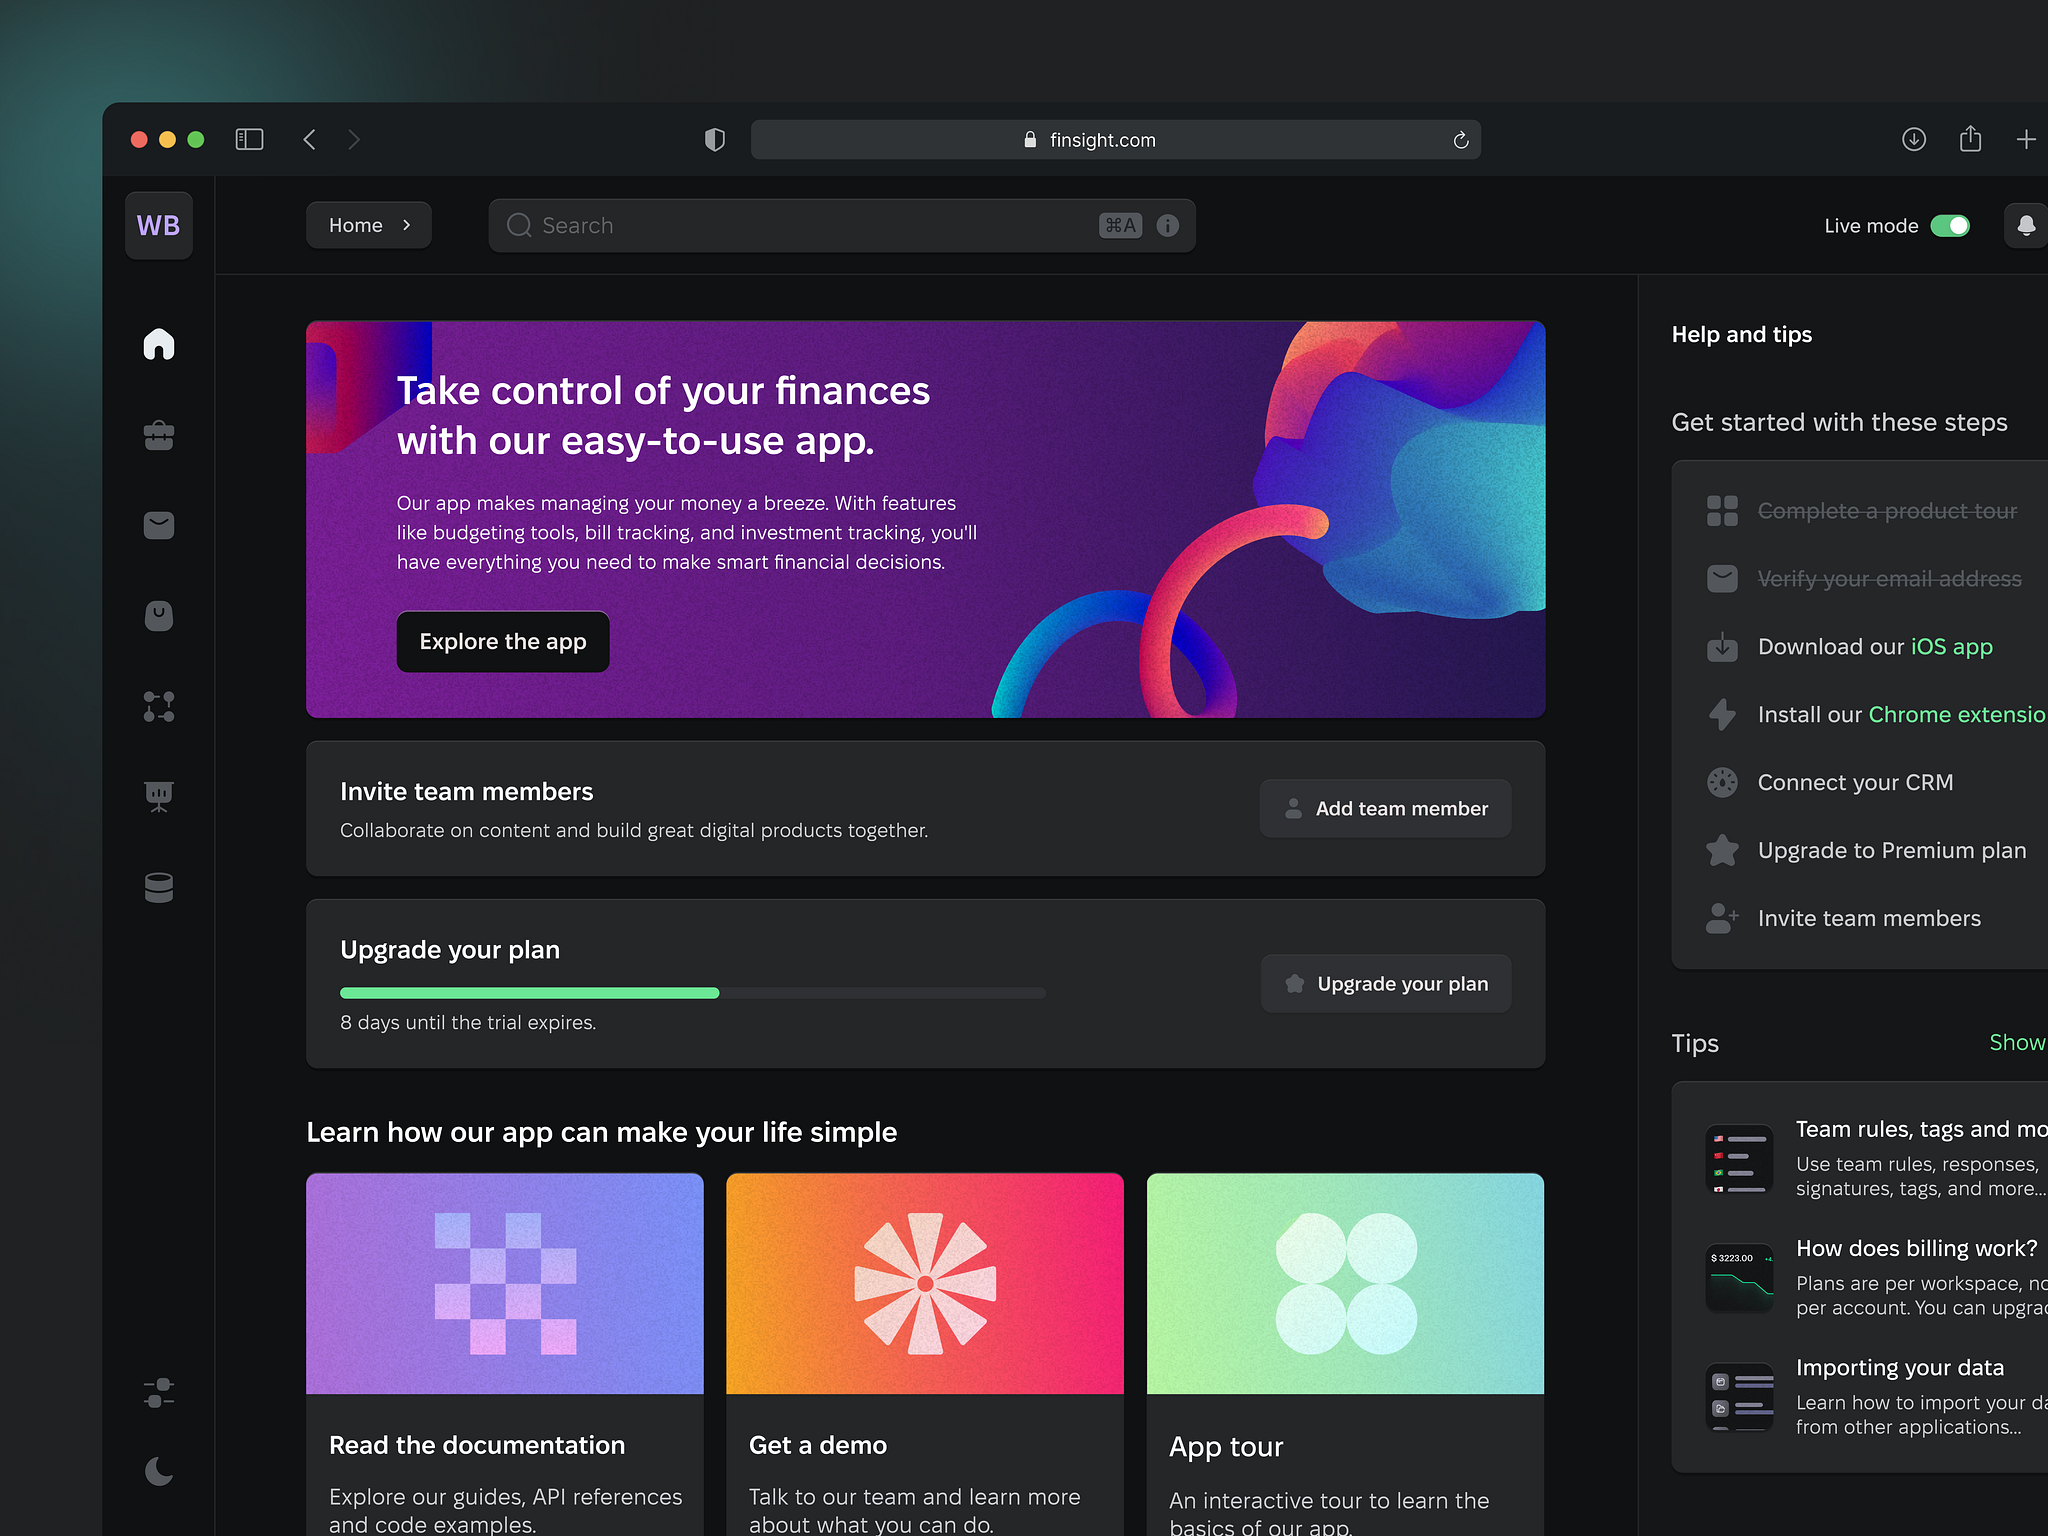Click the Show link beside Tips
Screen dimensions: 2048x1536
click(2016, 1043)
